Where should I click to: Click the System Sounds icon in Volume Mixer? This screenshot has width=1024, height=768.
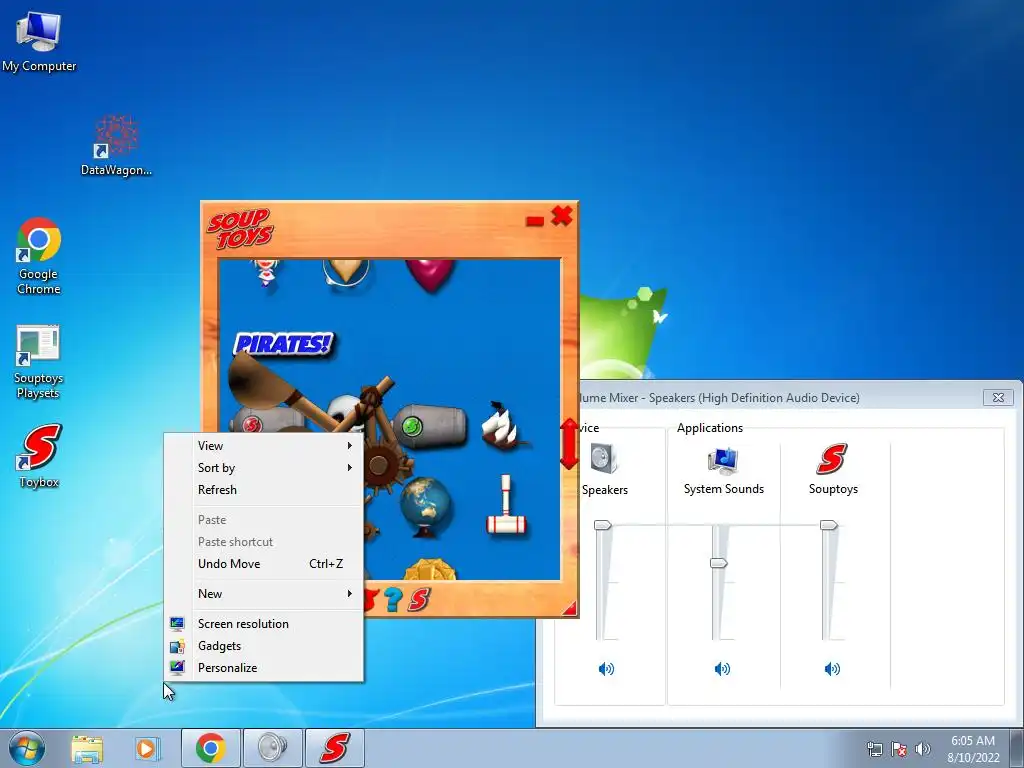click(723, 460)
